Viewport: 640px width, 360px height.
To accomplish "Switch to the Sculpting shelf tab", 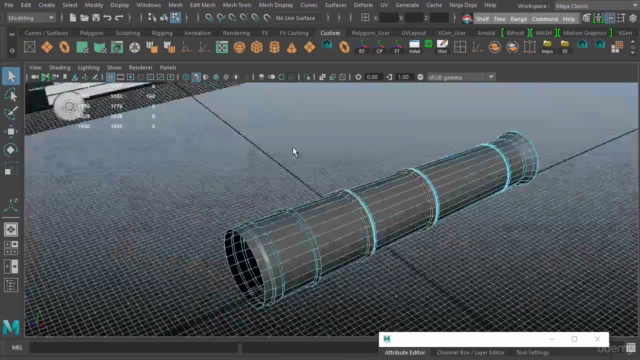I will (127, 33).
